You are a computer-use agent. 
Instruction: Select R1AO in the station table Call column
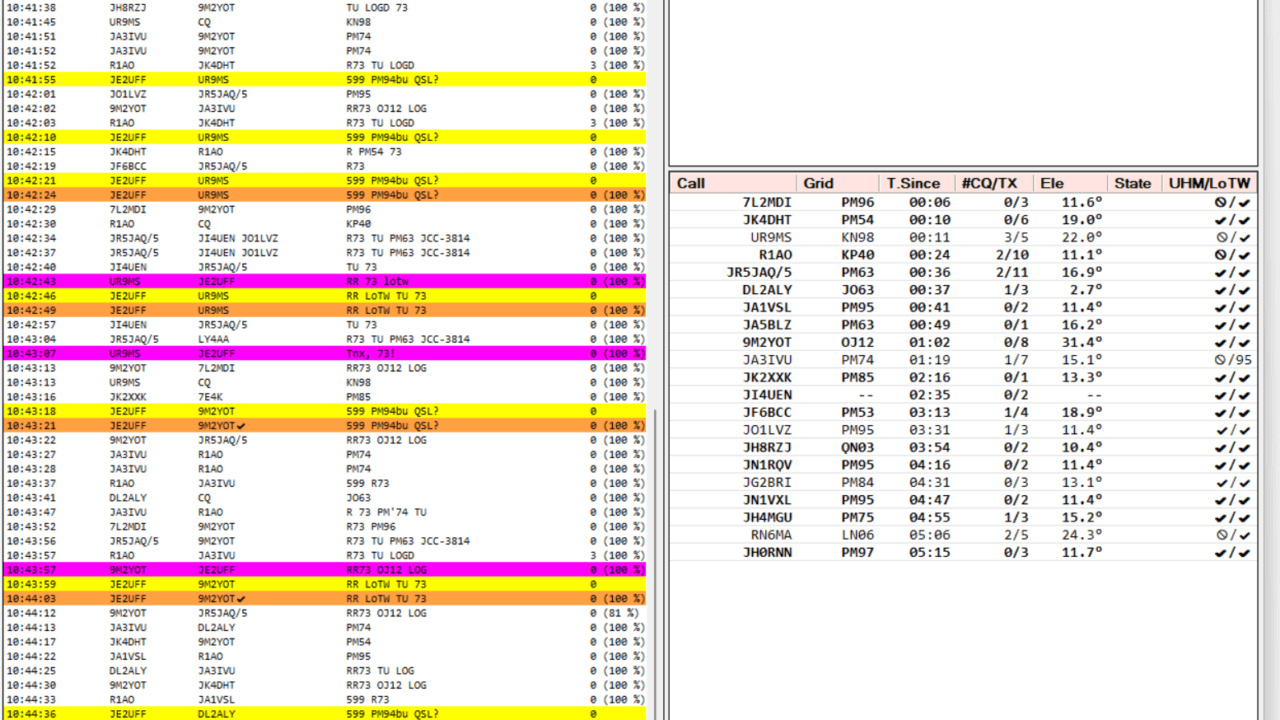point(775,255)
